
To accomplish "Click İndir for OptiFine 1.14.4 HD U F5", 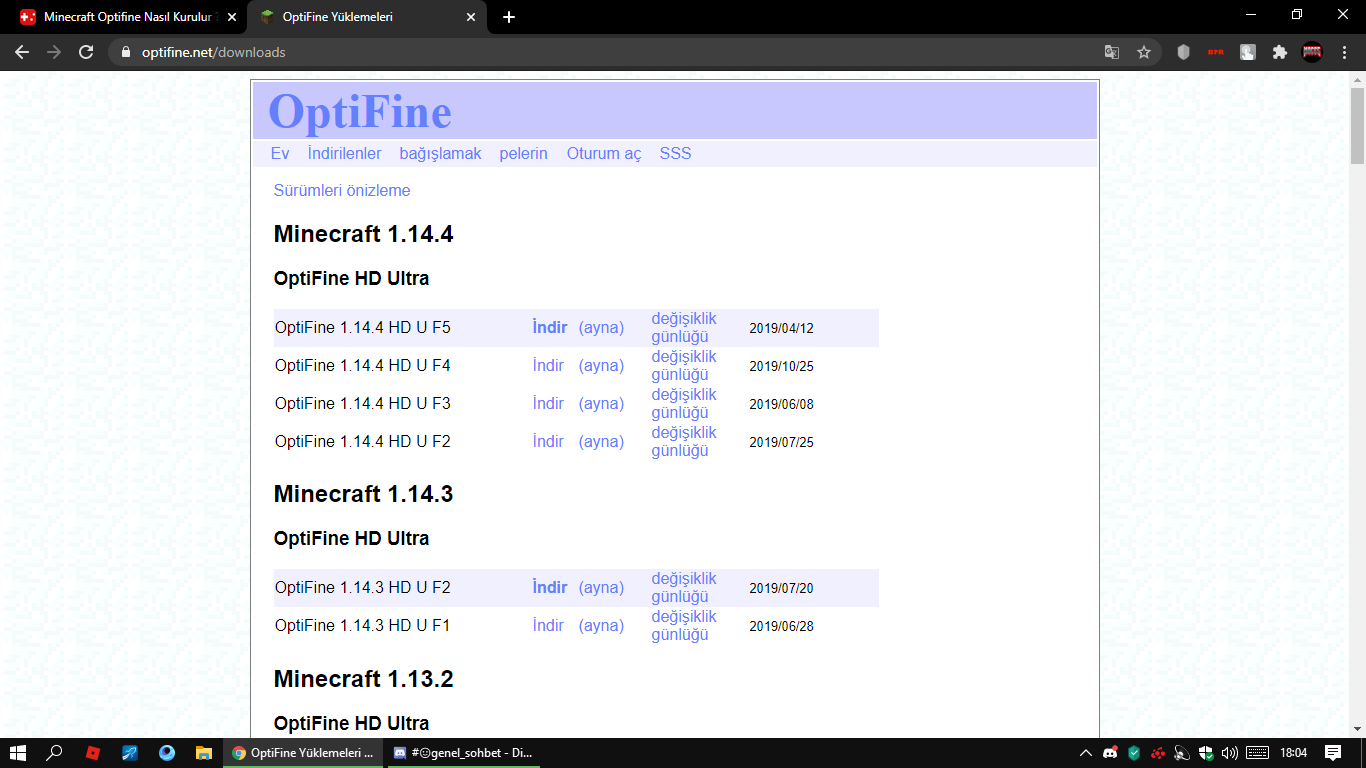I will pyautogui.click(x=550, y=327).
